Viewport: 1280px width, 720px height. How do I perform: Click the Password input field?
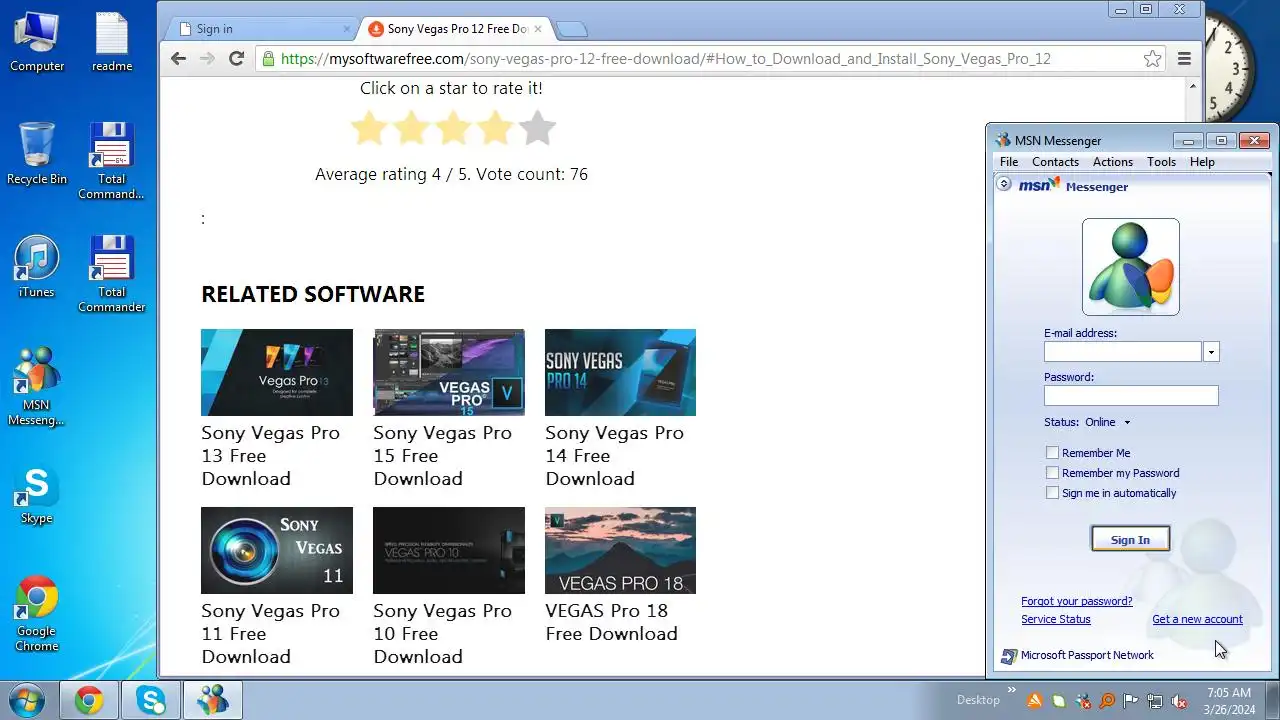click(1131, 396)
